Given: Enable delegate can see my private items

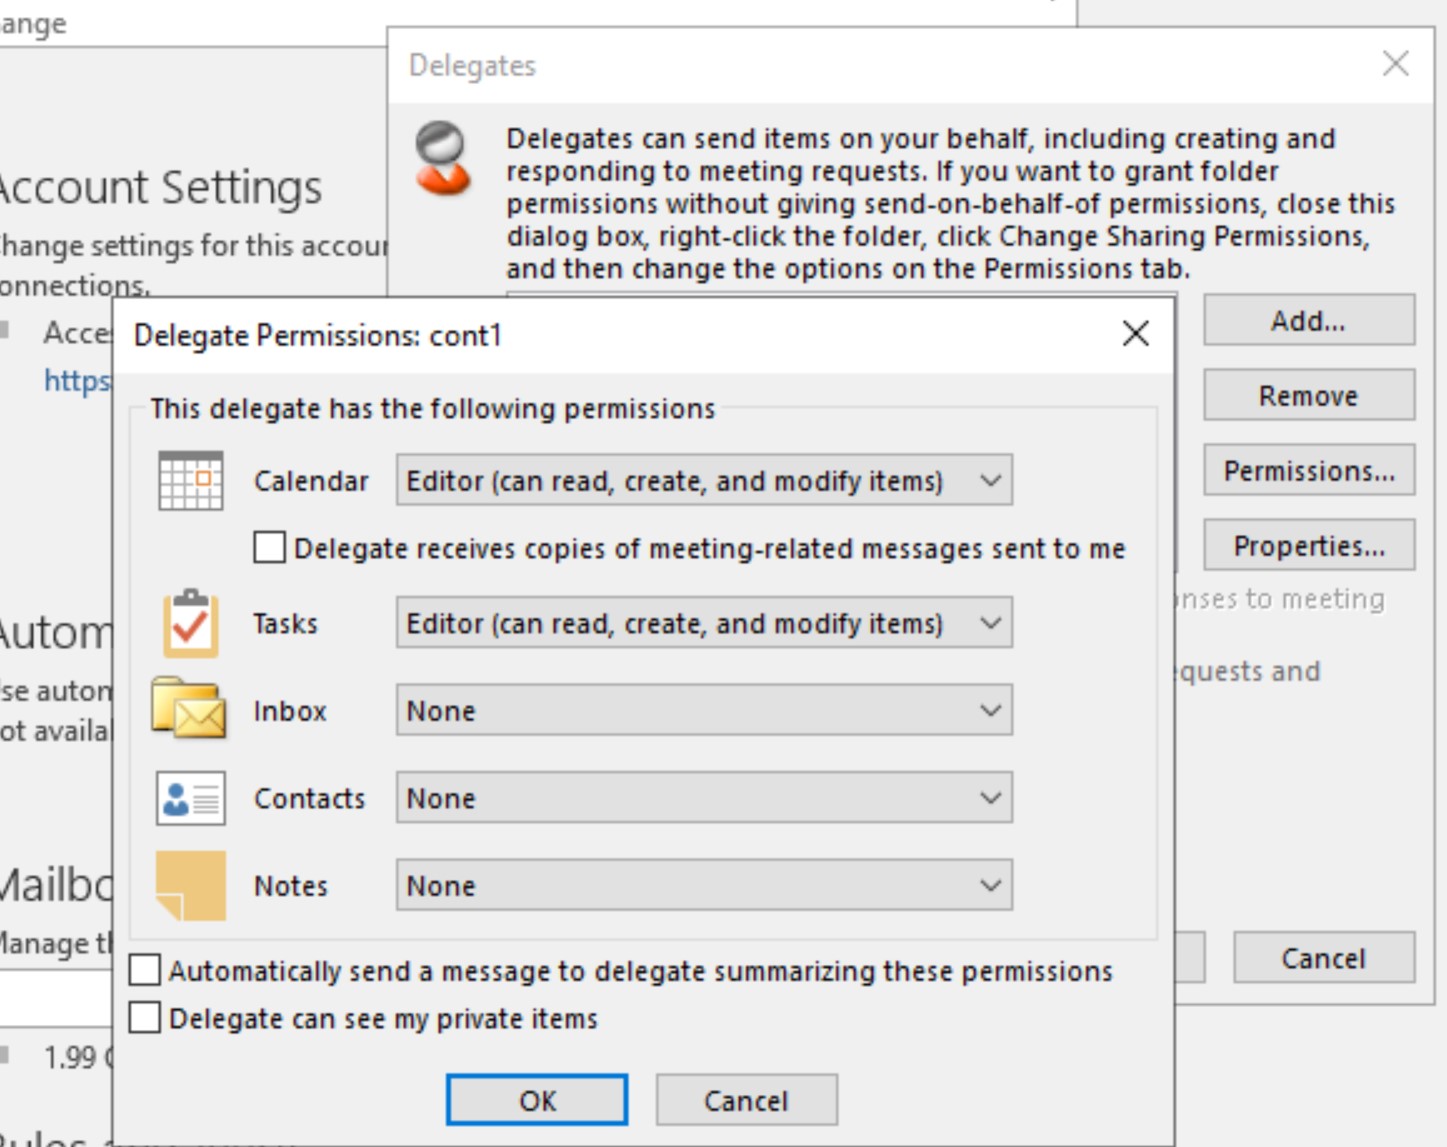Looking at the screenshot, I should 144,1018.
